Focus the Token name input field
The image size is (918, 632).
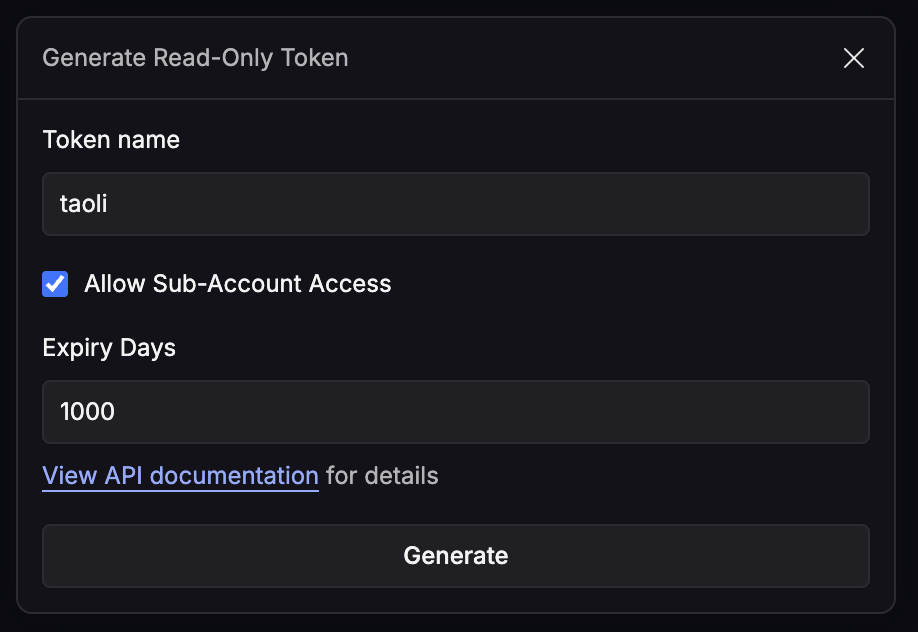(455, 204)
